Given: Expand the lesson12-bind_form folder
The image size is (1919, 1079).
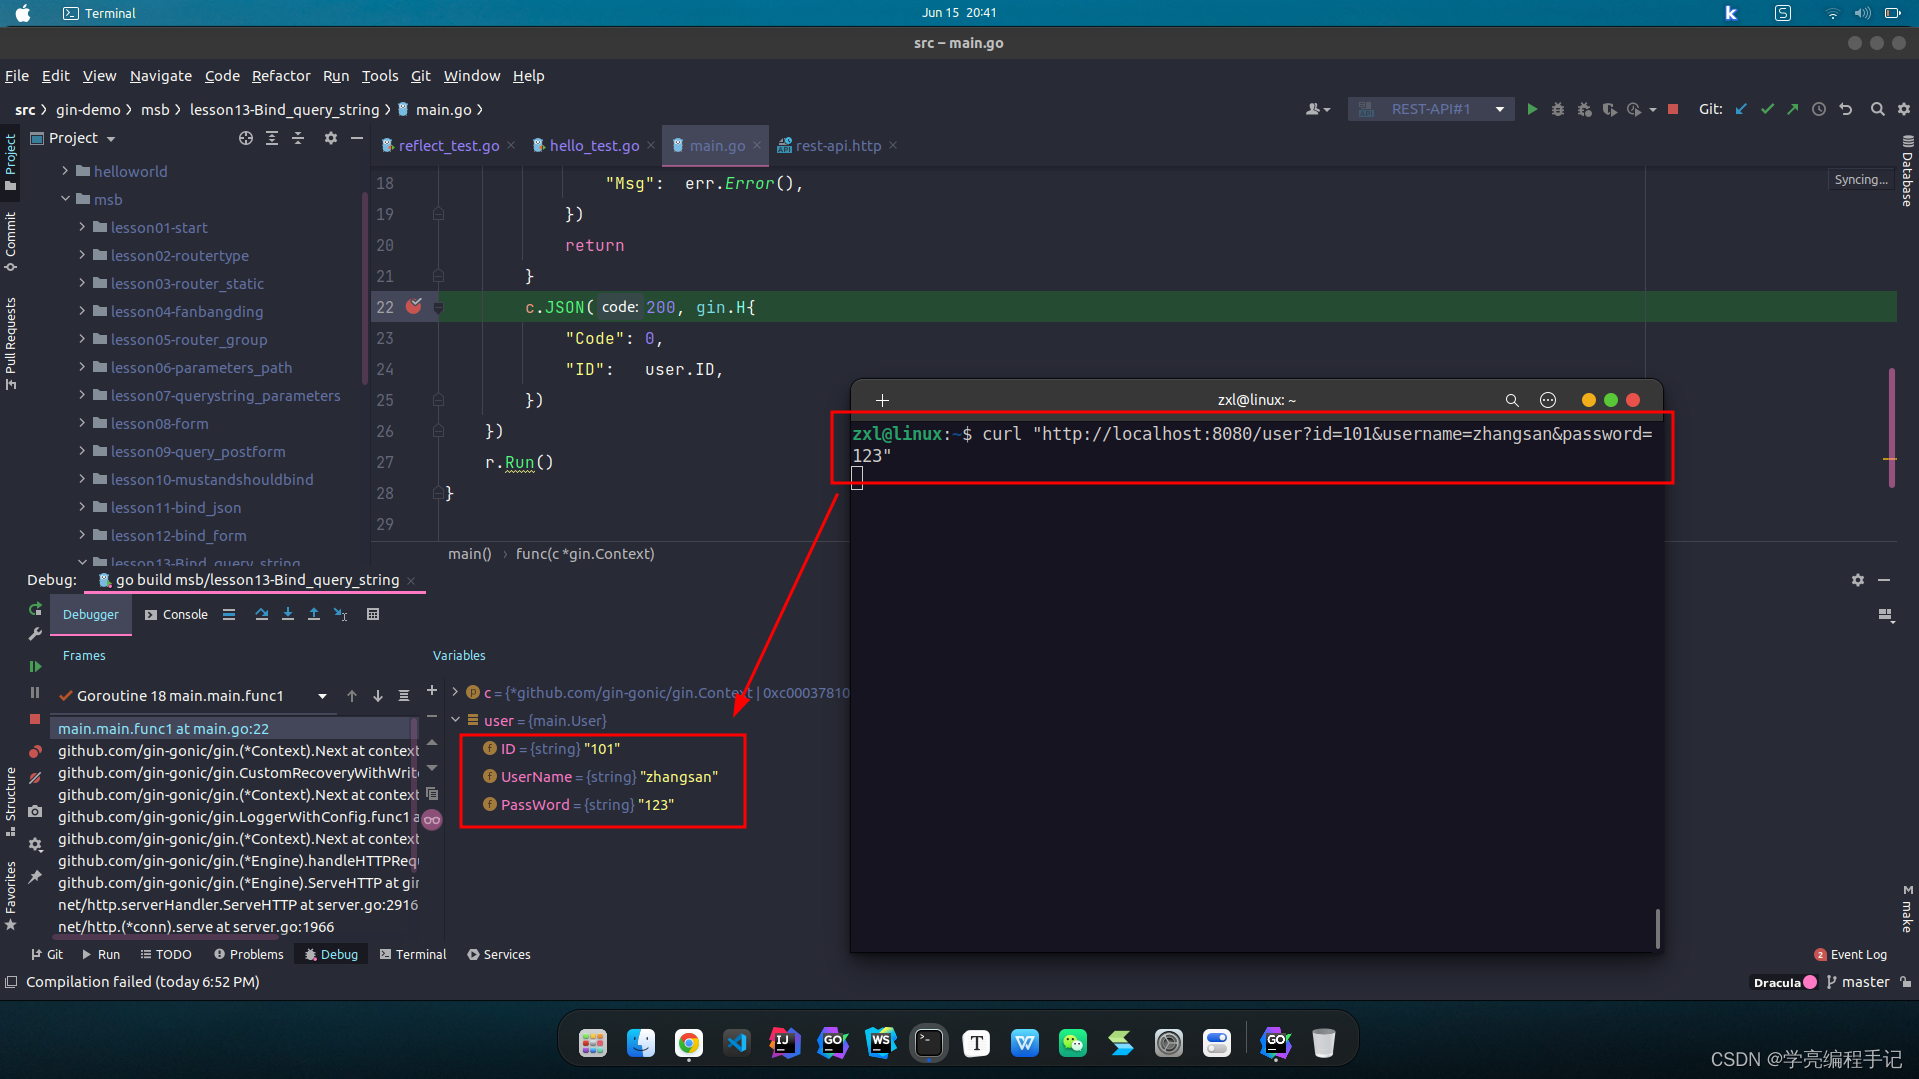Looking at the screenshot, I should tap(82, 535).
